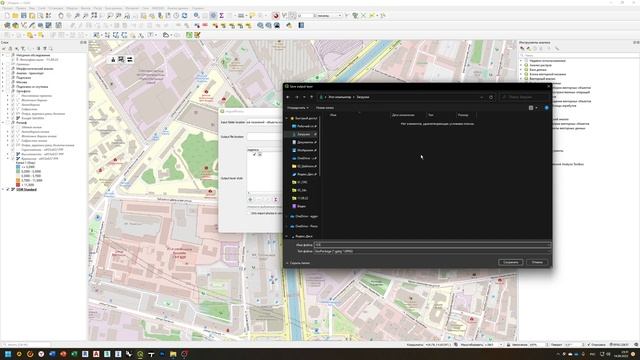Open Chrome from the taskbar
The height and width of the screenshot is (360, 640).
click(x=19, y=354)
